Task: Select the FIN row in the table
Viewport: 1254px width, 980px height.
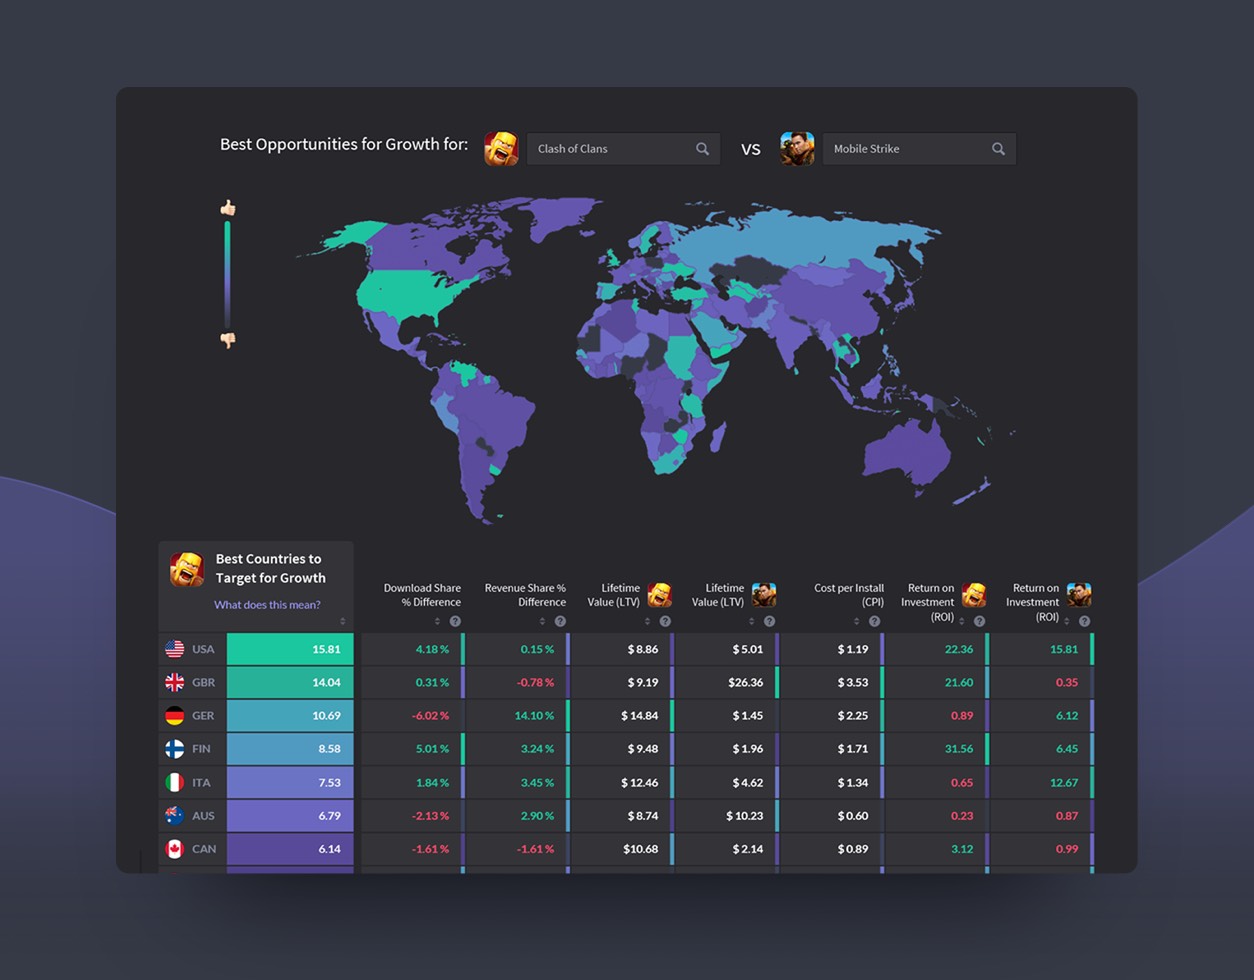Action: (203, 749)
